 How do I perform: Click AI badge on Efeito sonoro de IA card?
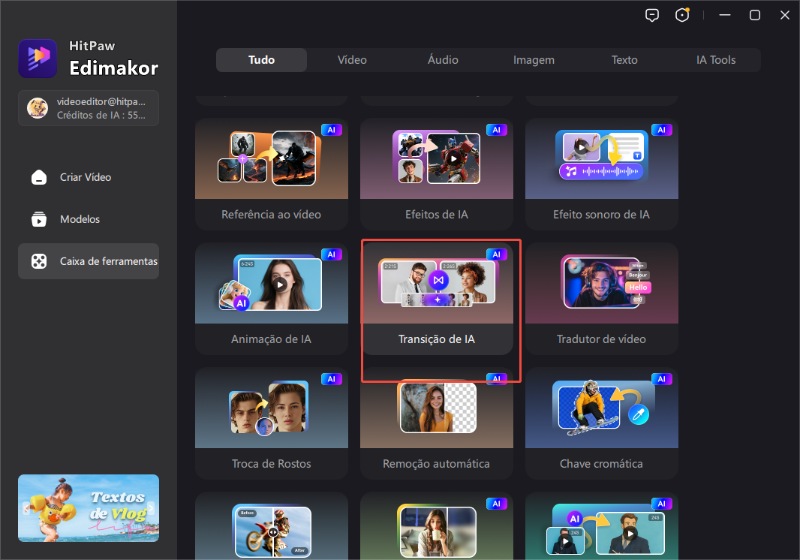(662, 130)
